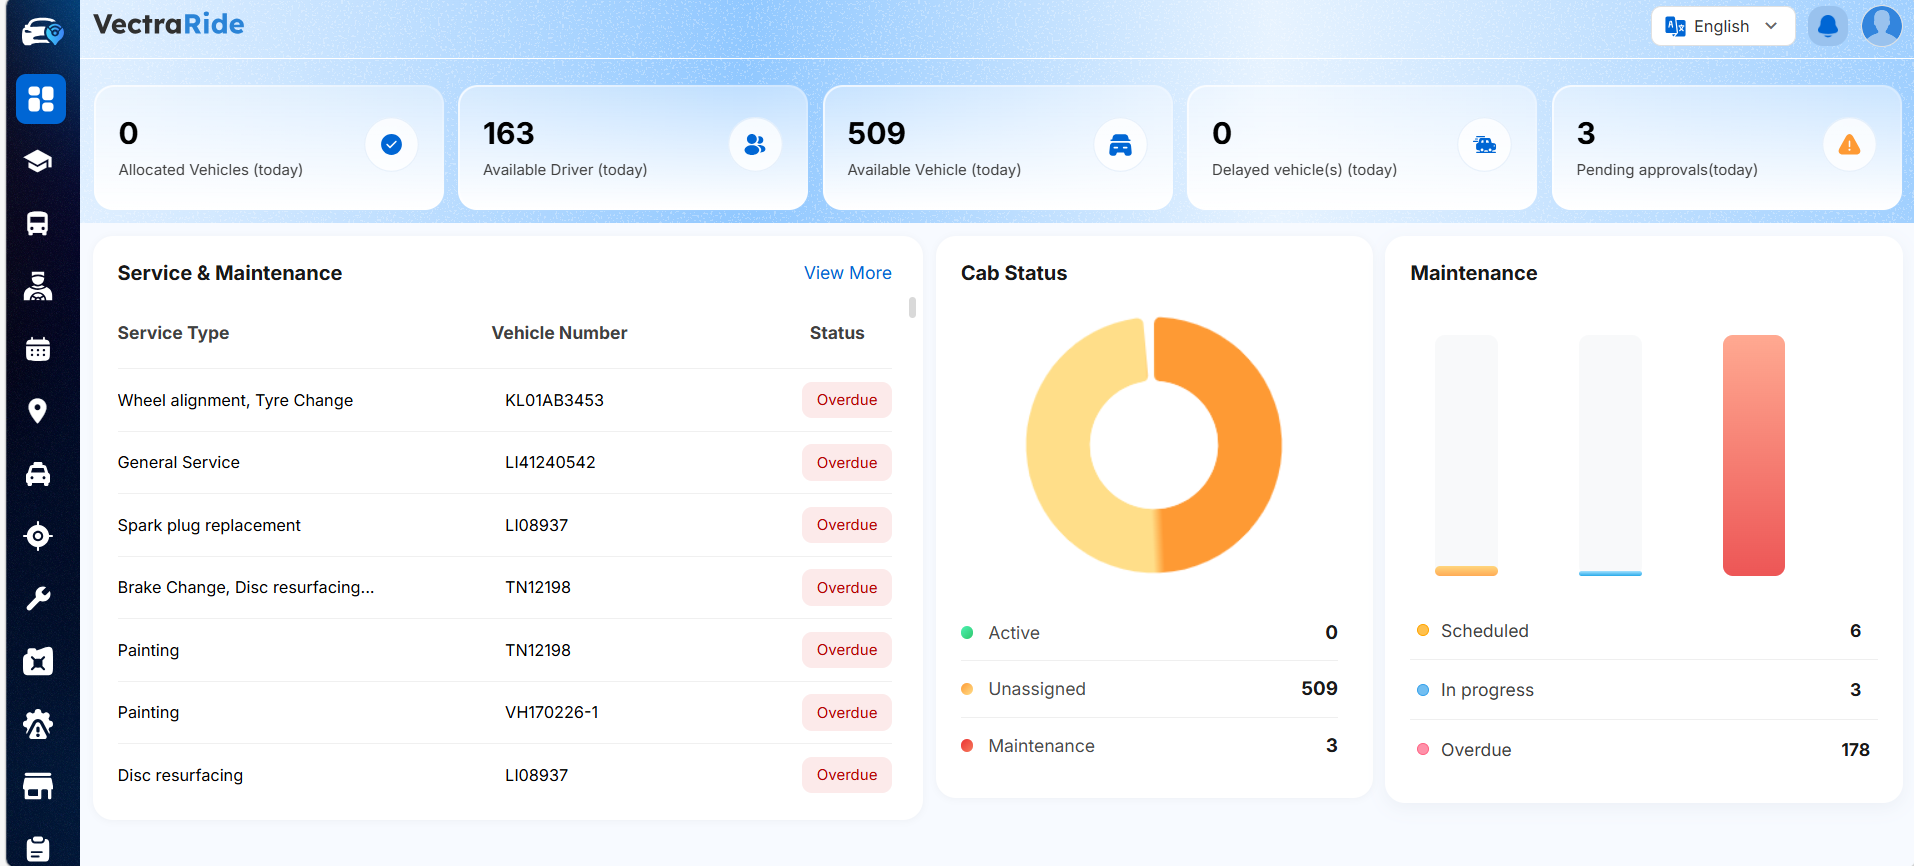Click the Service Type column header
The height and width of the screenshot is (866, 1914).
[x=173, y=333]
